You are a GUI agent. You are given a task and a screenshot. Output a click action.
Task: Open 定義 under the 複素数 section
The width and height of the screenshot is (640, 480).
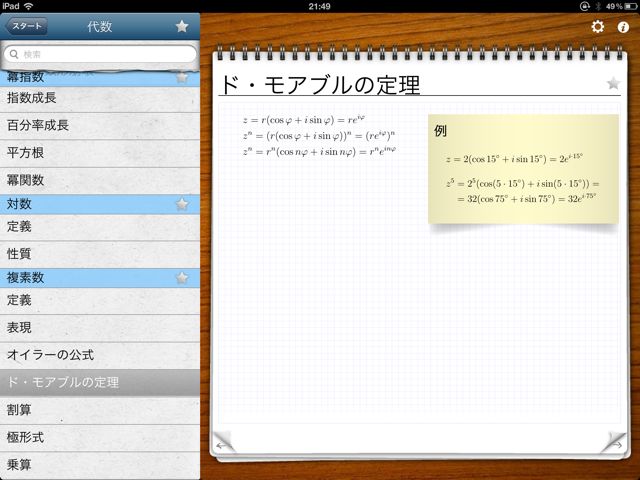click(100, 301)
